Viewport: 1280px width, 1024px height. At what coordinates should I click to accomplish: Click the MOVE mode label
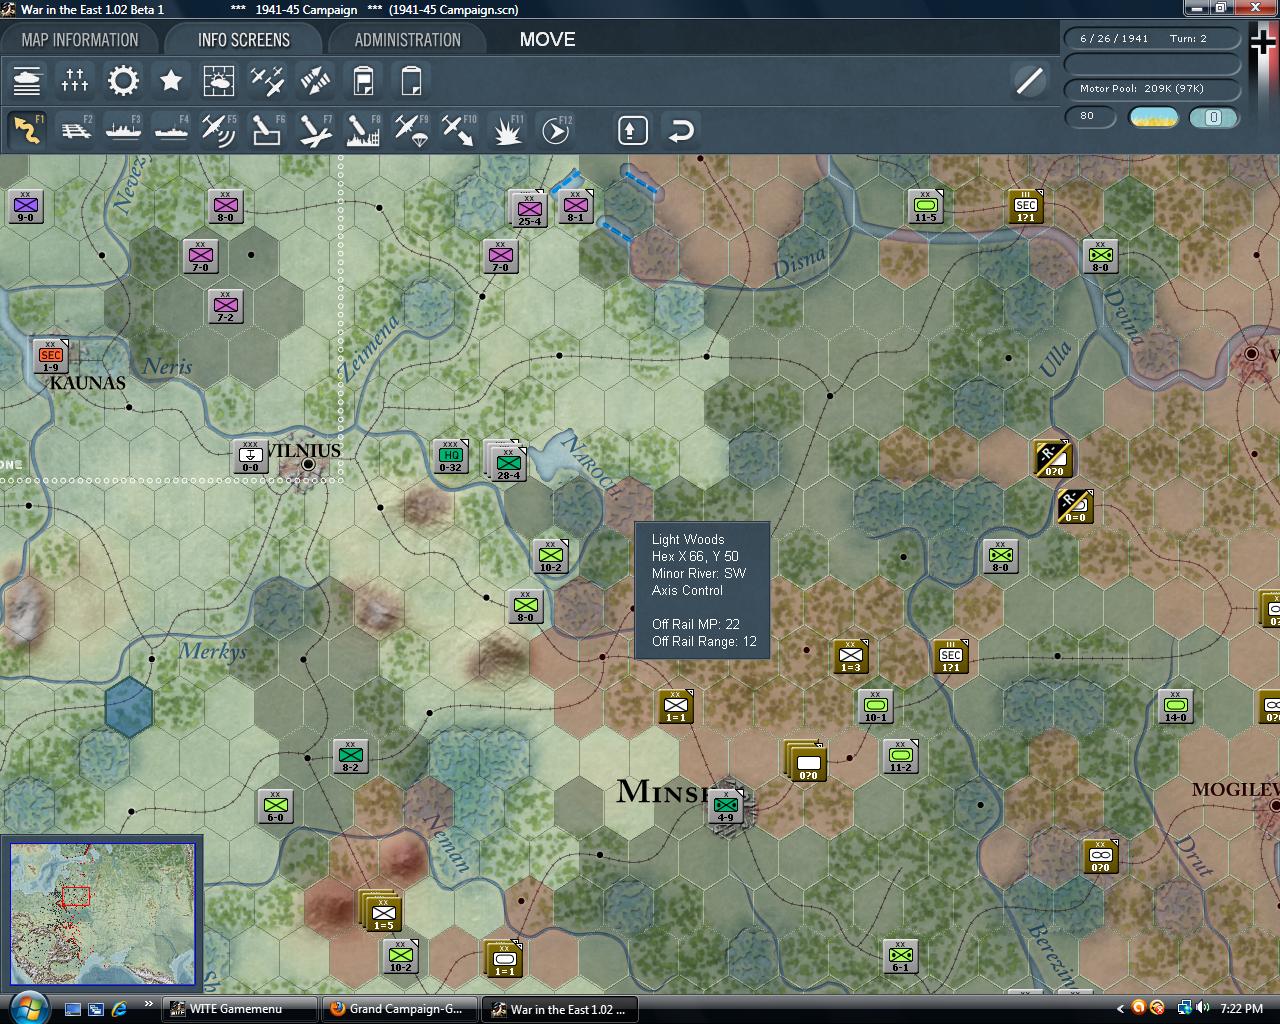tap(547, 40)
